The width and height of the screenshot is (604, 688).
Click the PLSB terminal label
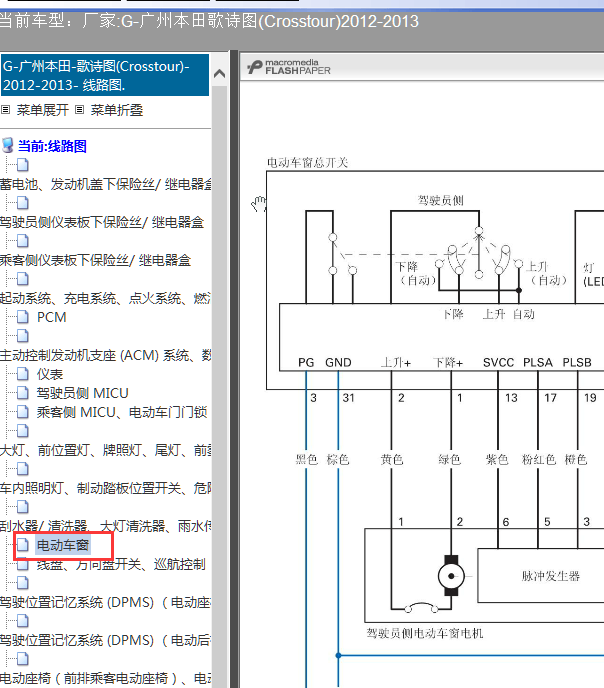coord(577,362)
